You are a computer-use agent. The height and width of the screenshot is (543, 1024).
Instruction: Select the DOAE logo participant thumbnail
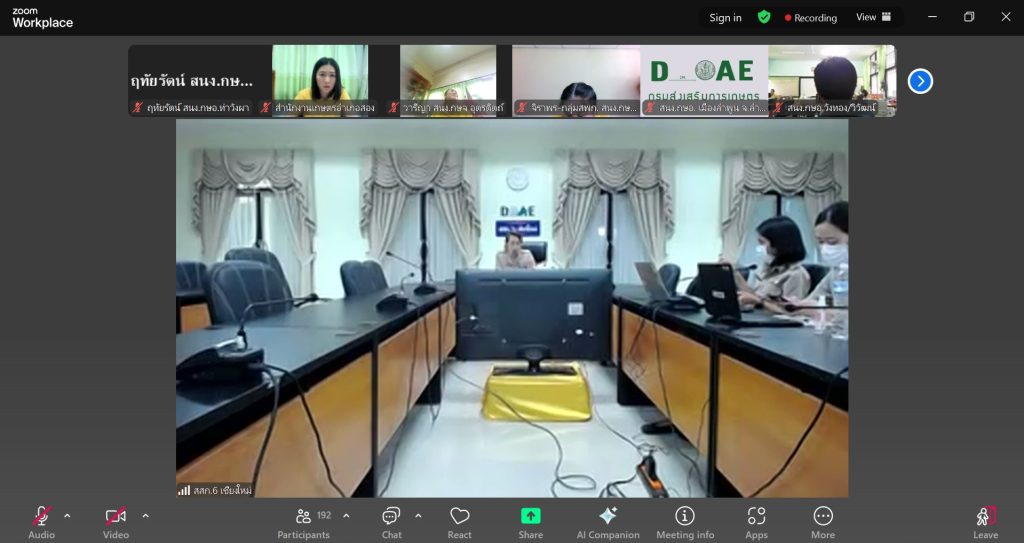tap(704, 80)
